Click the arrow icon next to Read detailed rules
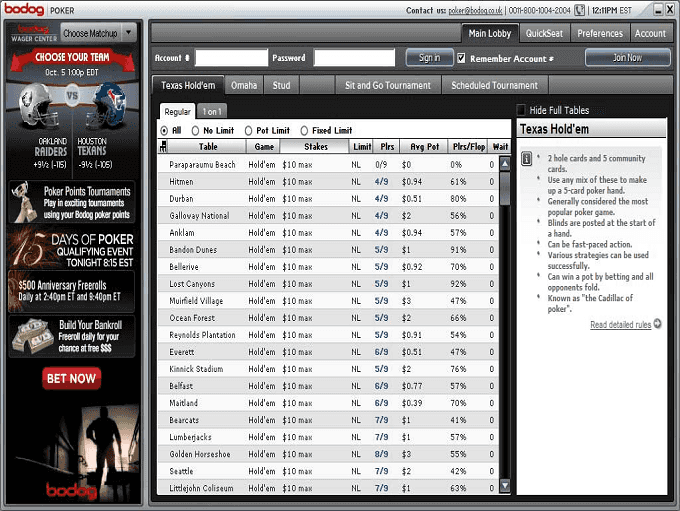The height and width of the screenshot is (511, 680). [x=657, y=324]
